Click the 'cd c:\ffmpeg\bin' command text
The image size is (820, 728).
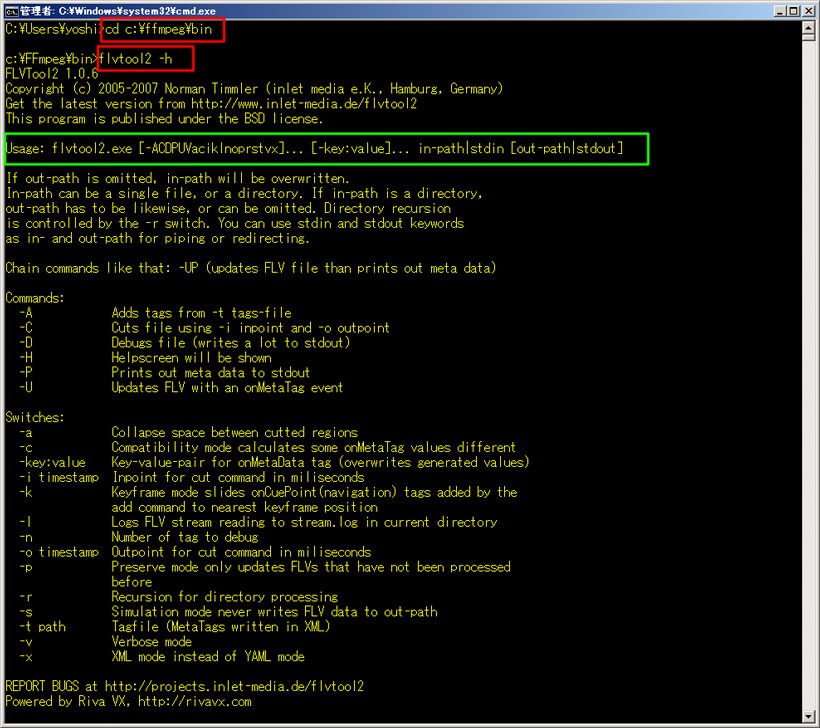click(158, 29)
